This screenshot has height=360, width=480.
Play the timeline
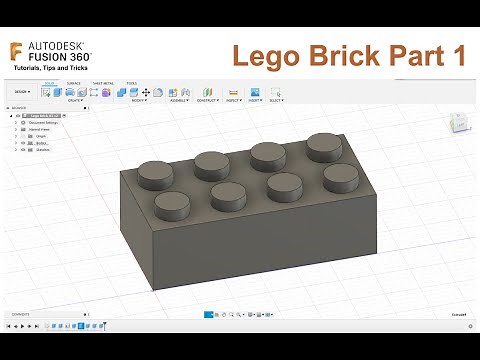(x=23, y=326)
